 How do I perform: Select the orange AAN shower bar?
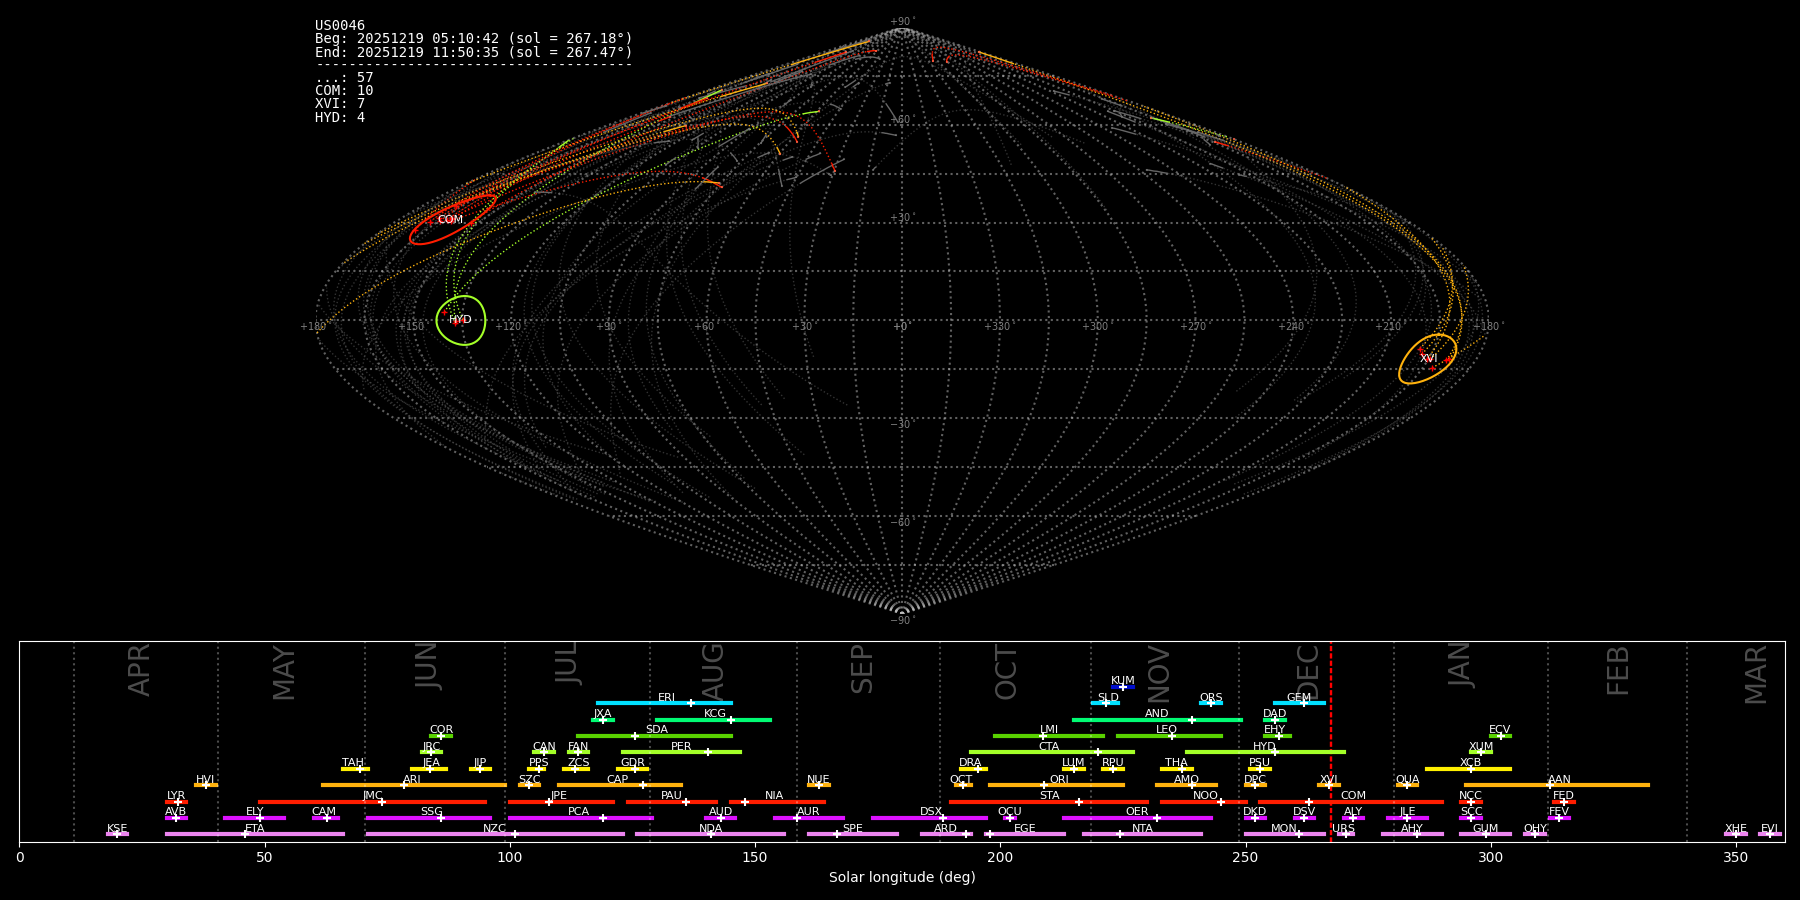point(1556,785)
